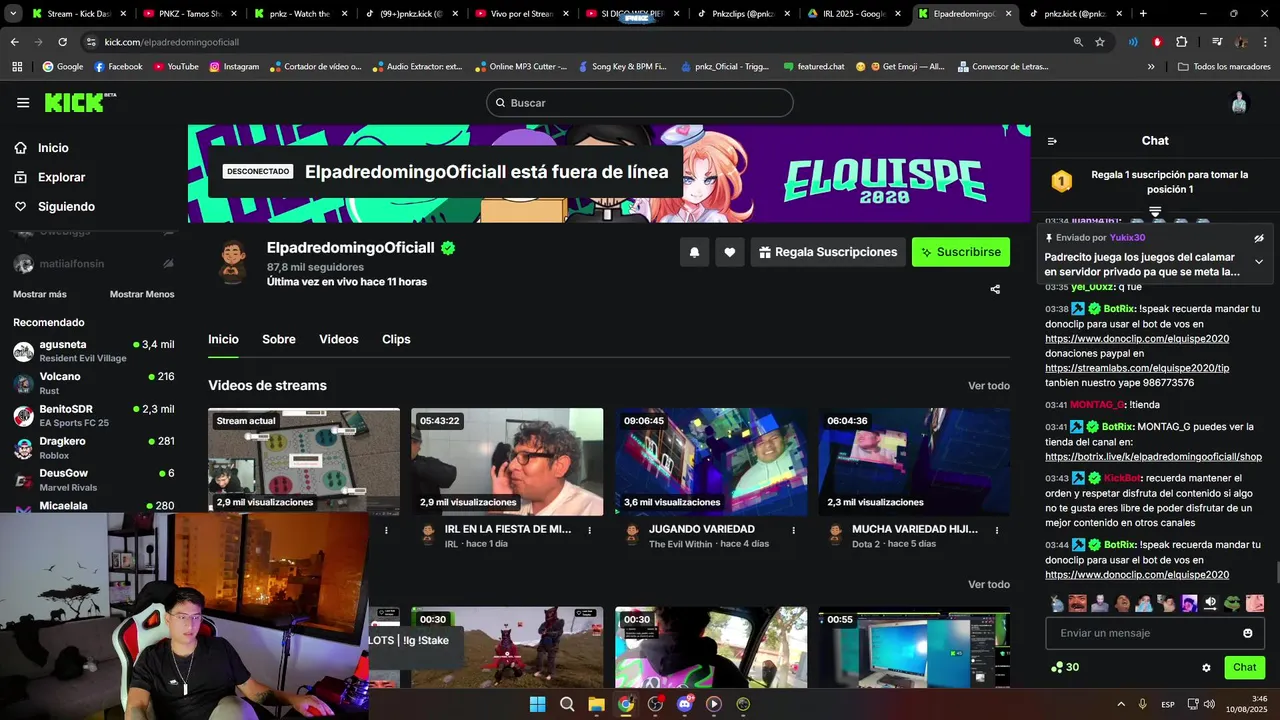
Task: Open the Clips tab of the channel
Action: tap(396, 340)
